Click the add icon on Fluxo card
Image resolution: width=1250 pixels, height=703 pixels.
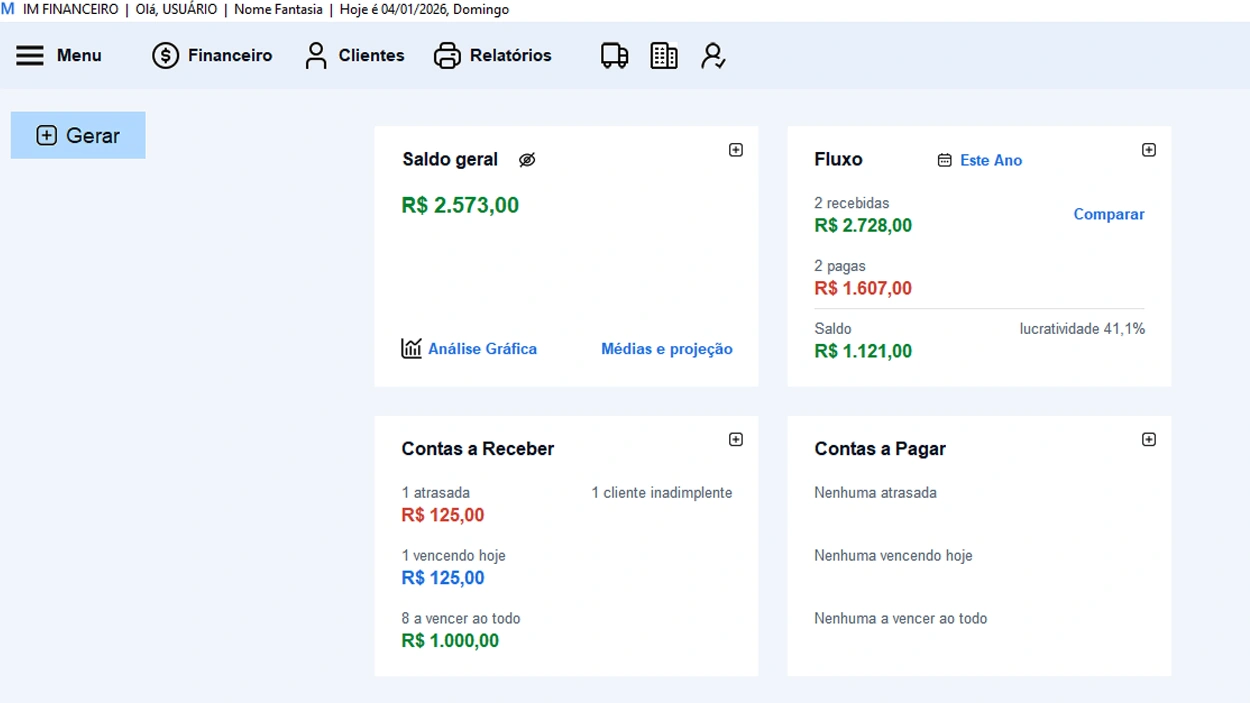pyautogui.click(x=1149, y=149)
